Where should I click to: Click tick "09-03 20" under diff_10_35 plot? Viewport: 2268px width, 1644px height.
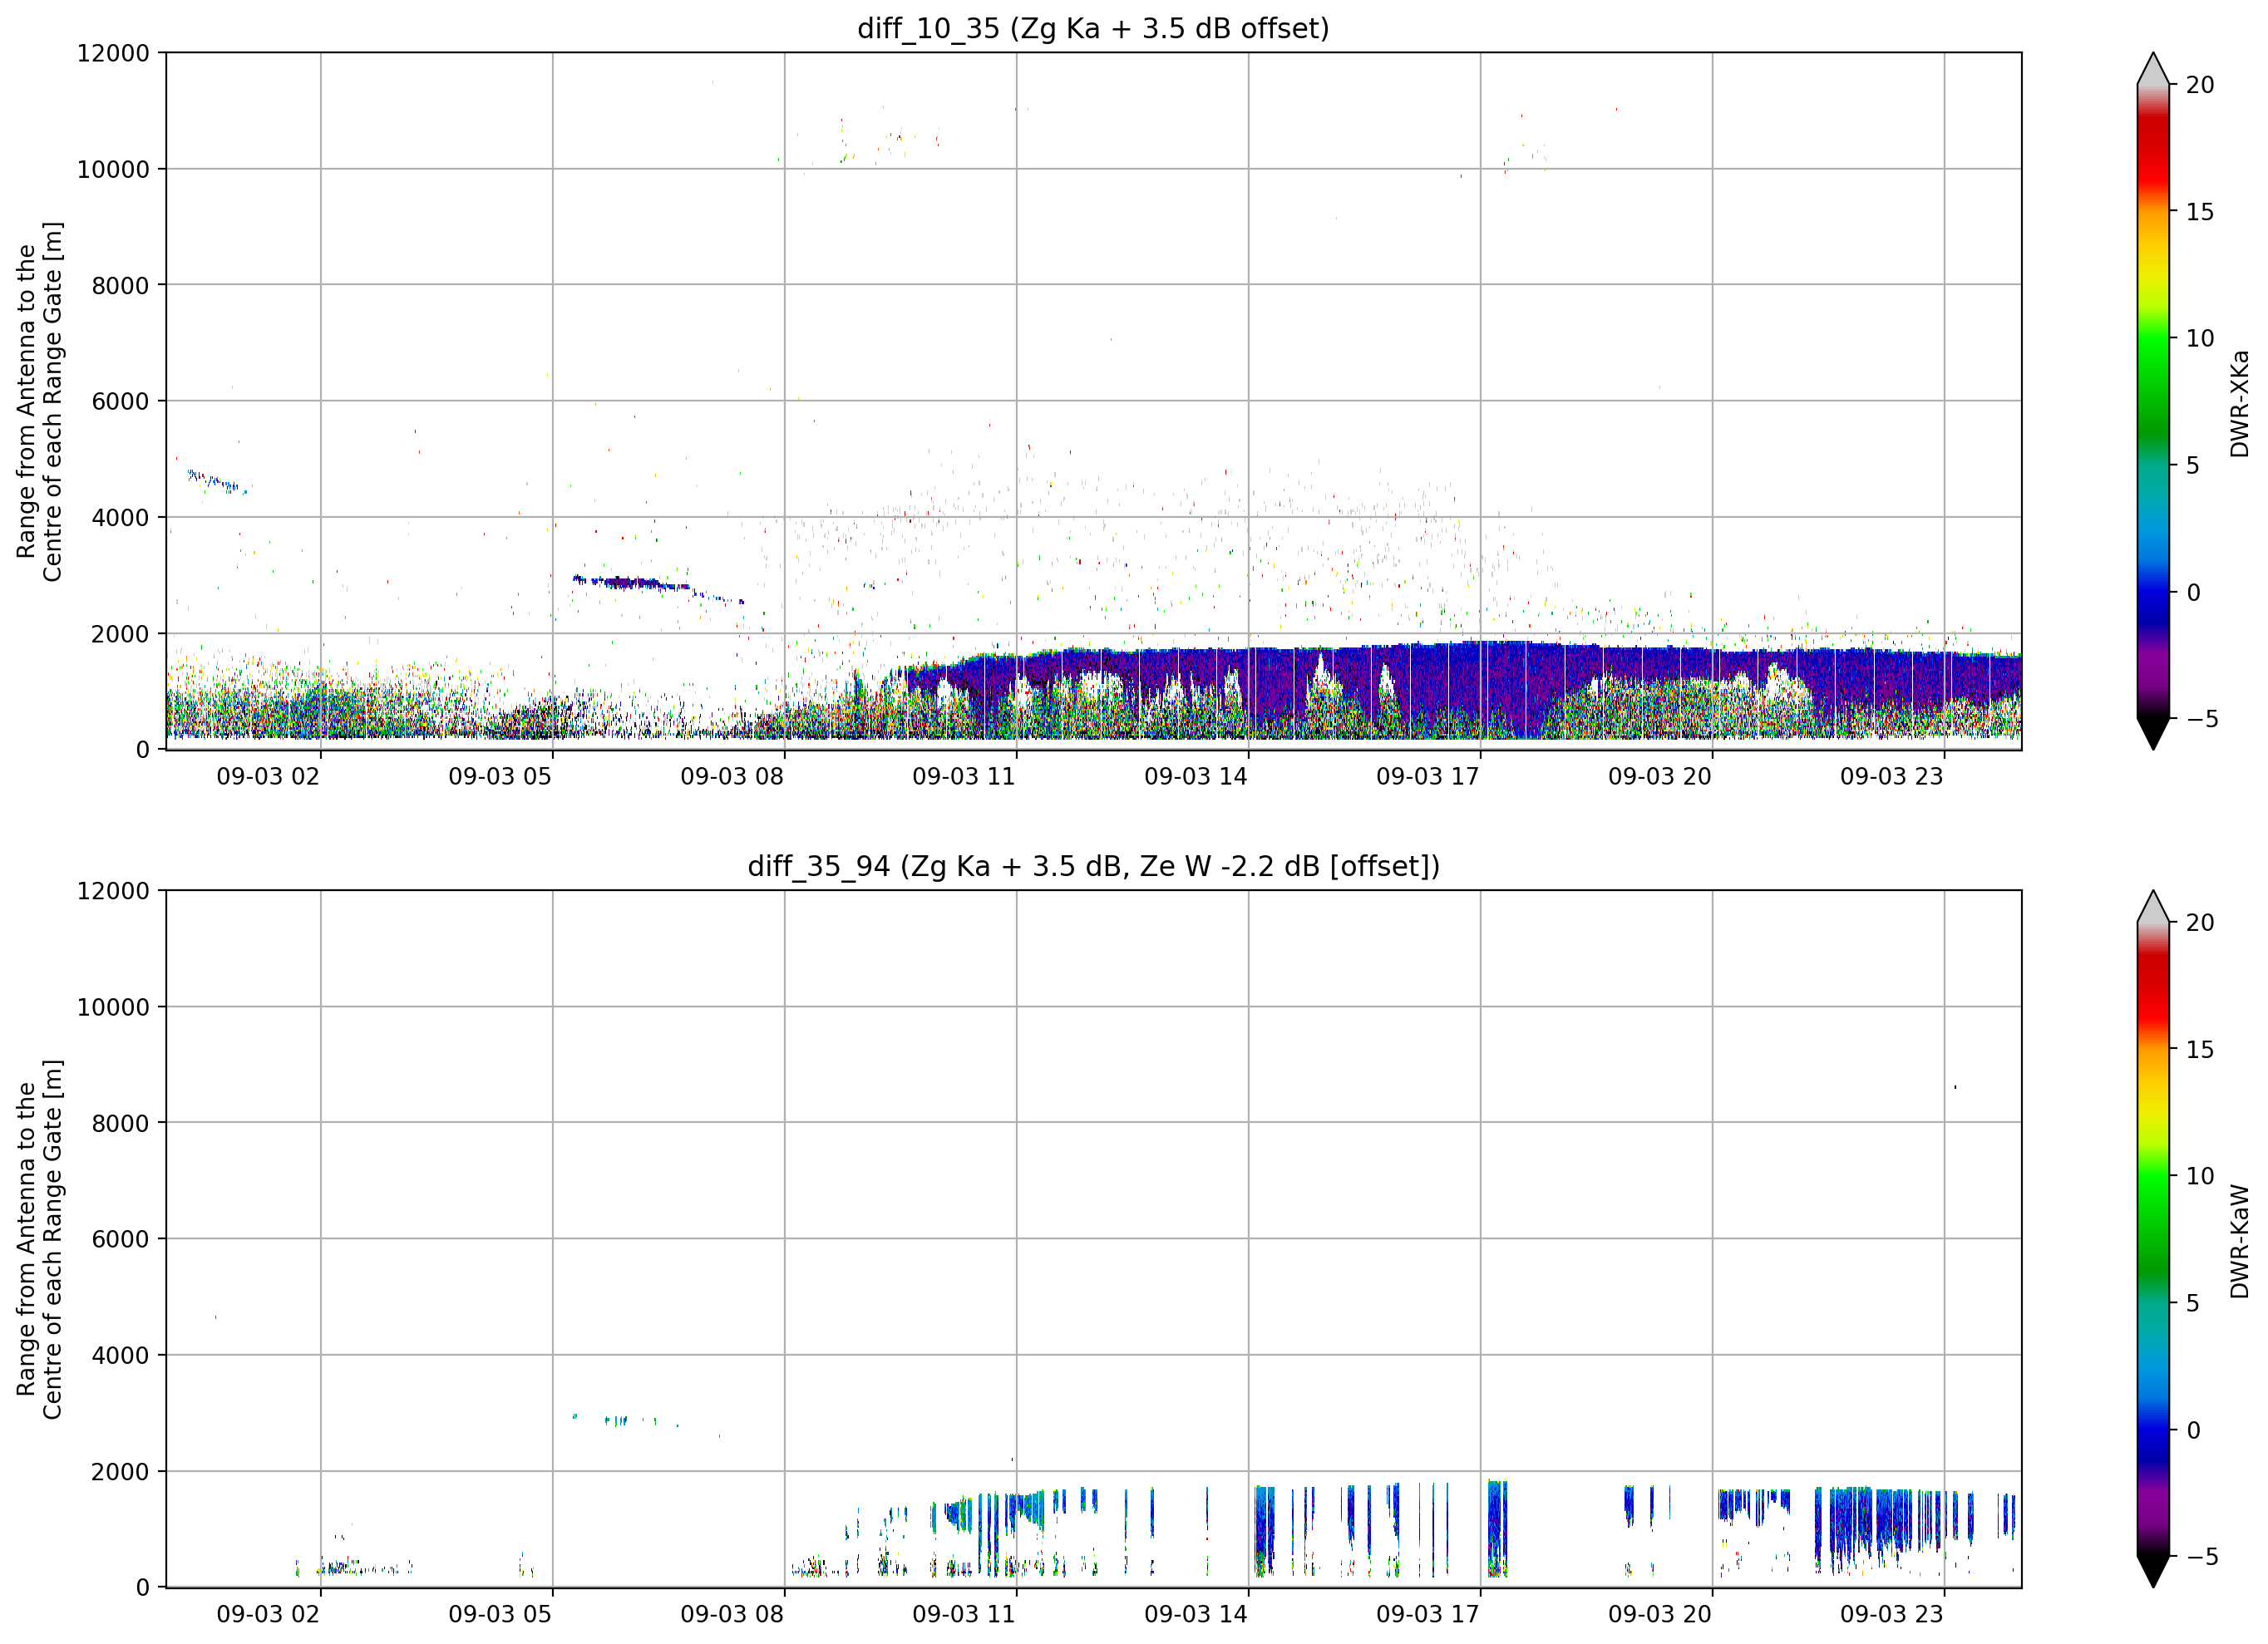1660,777
